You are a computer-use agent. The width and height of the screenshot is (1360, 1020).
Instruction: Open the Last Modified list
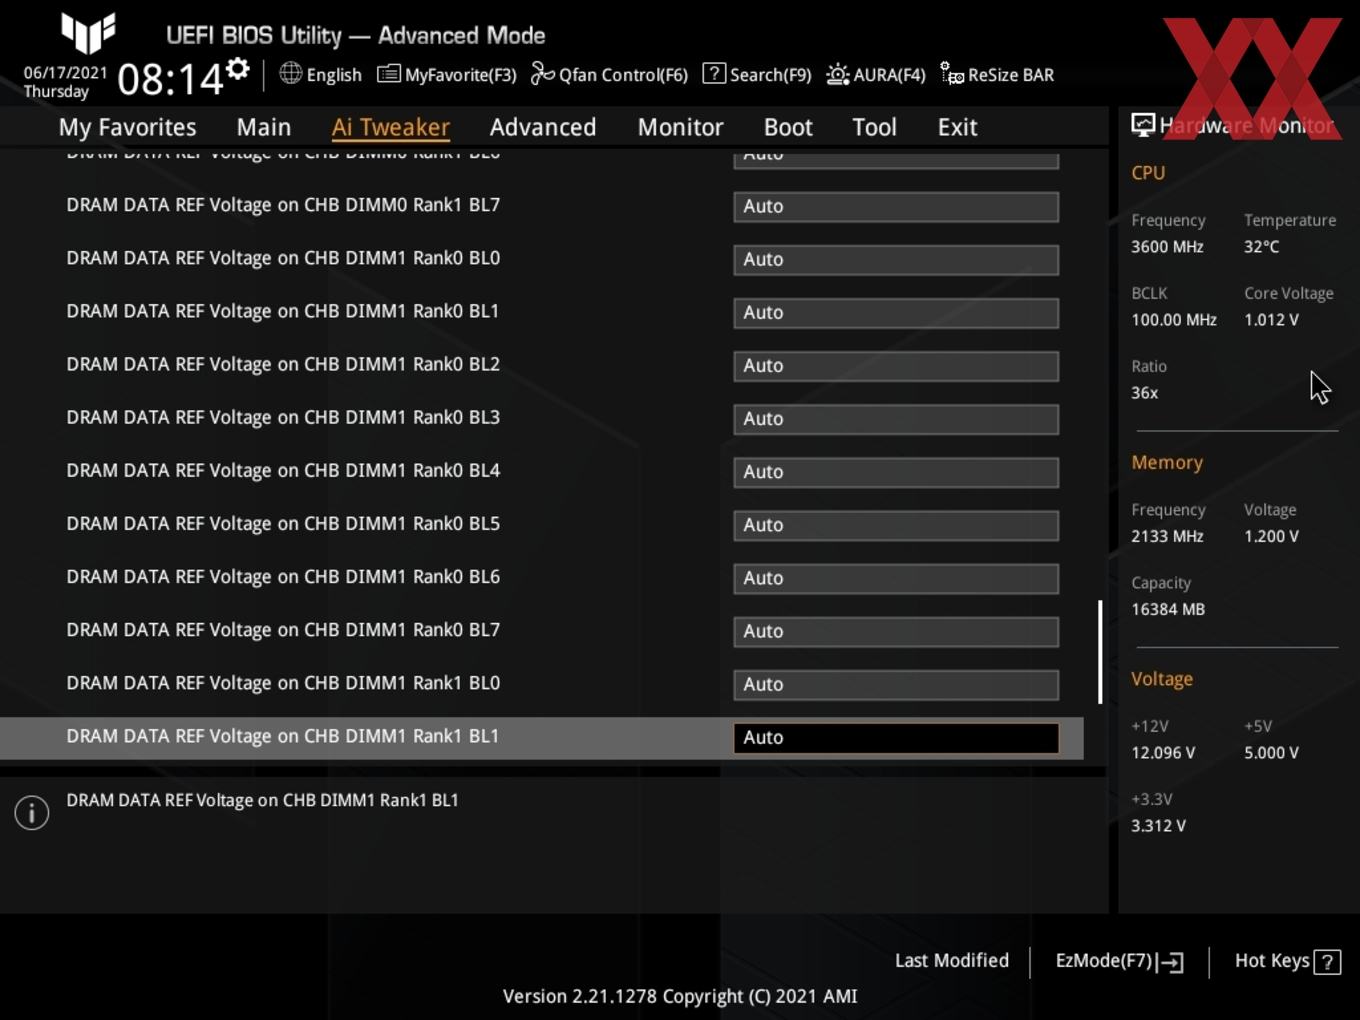[x=951, y=960]
